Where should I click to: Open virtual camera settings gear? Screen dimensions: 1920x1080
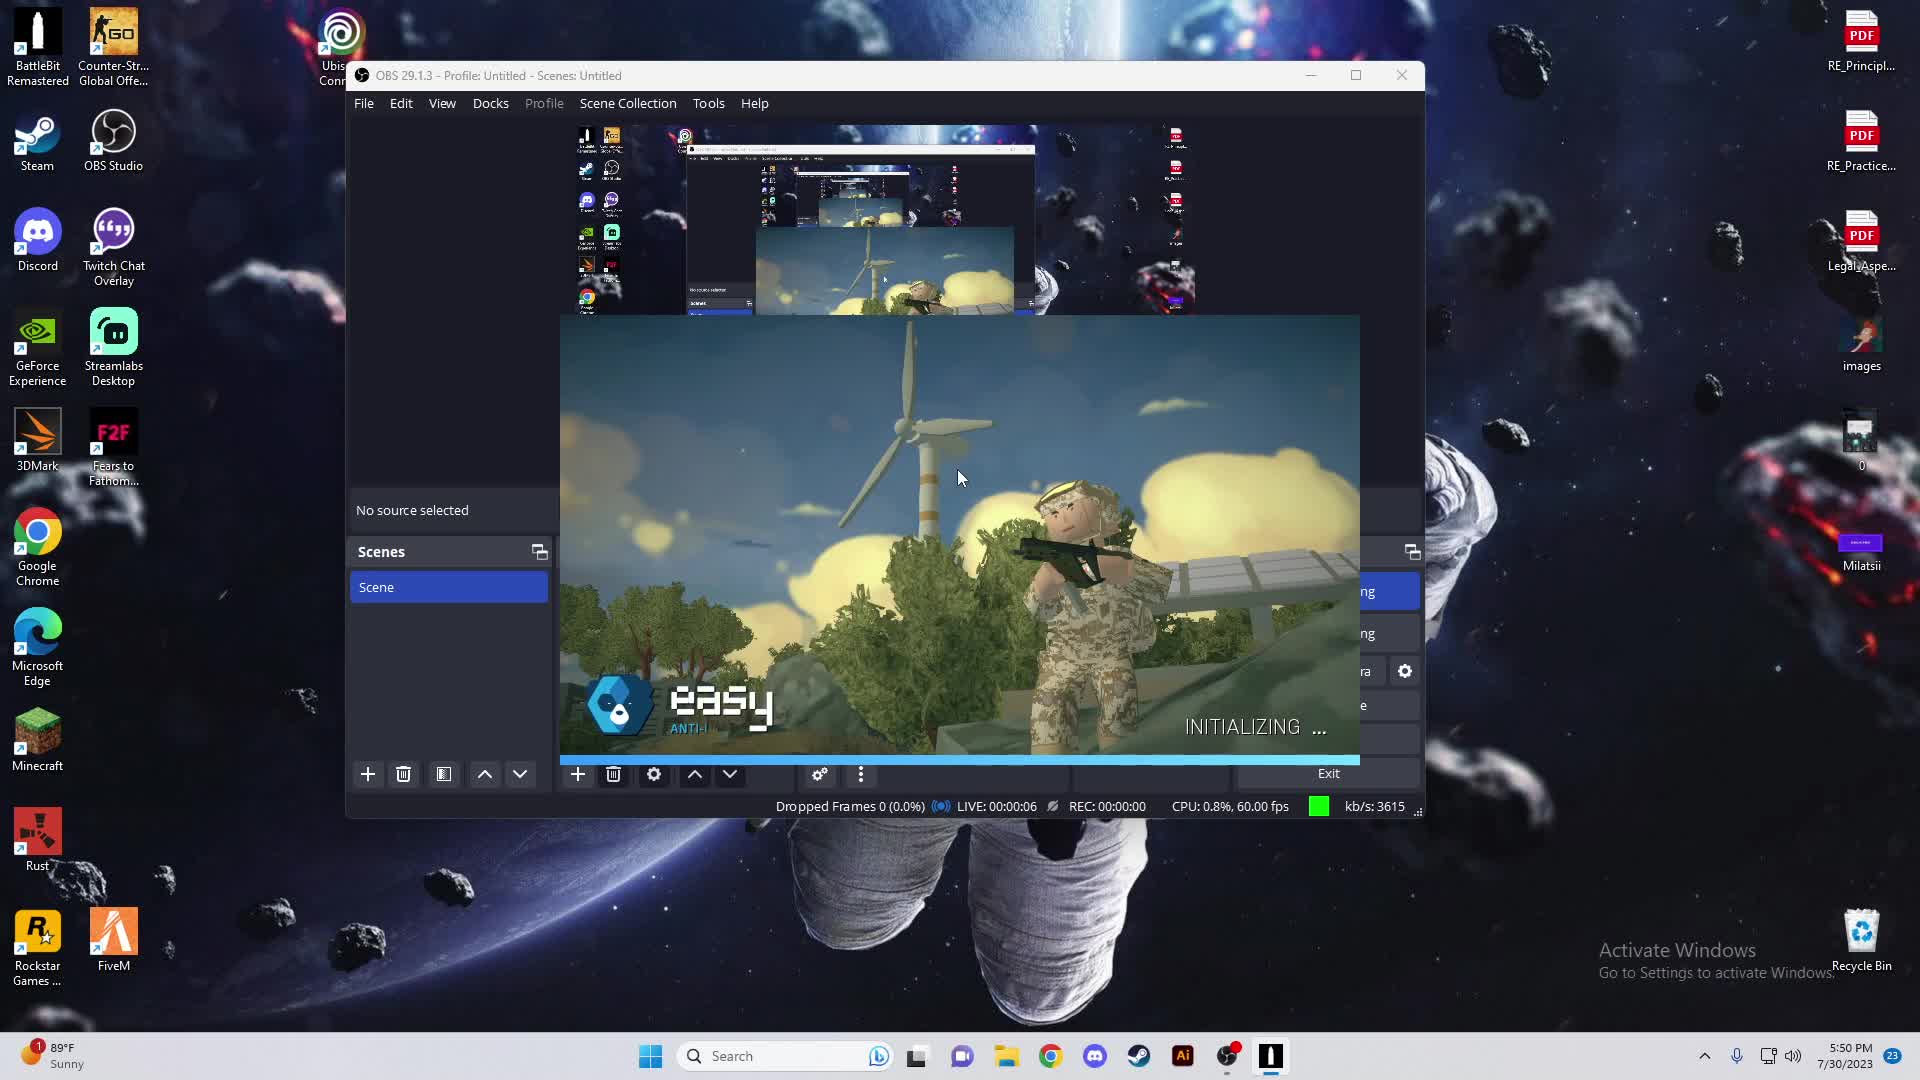[x=1405, y=671]
